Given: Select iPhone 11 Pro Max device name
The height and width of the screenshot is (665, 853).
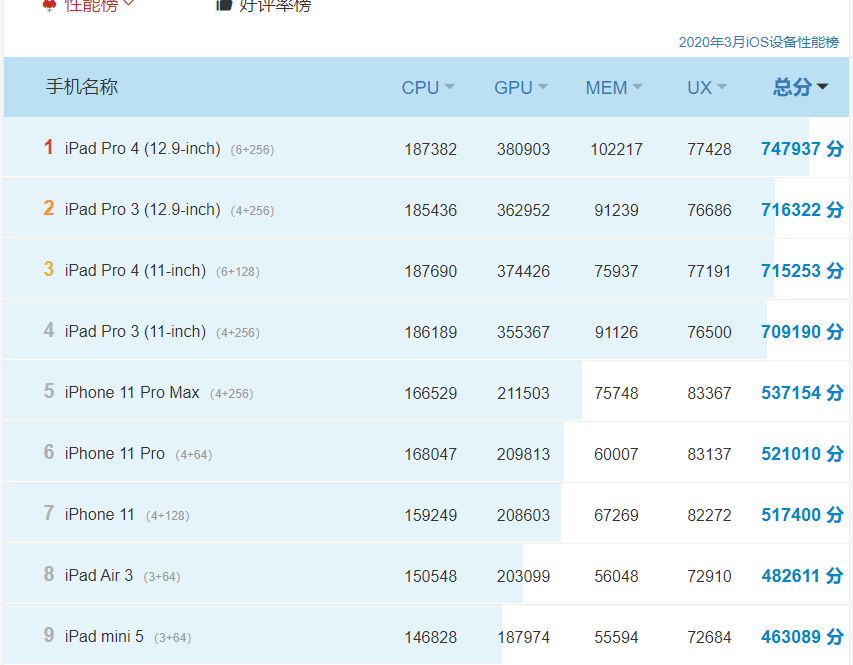Looking at the screenshot, I should [x=132, y=392].
